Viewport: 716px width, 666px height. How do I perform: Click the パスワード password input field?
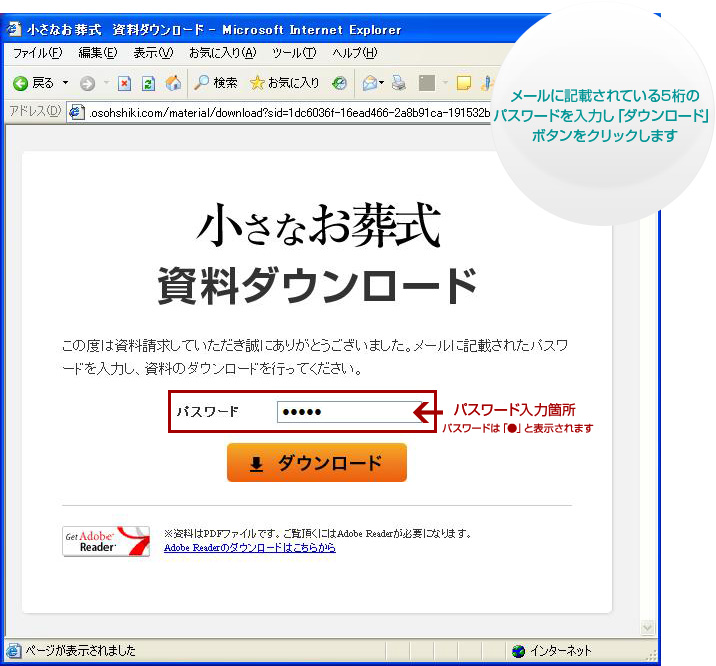(x=349, y=412)
